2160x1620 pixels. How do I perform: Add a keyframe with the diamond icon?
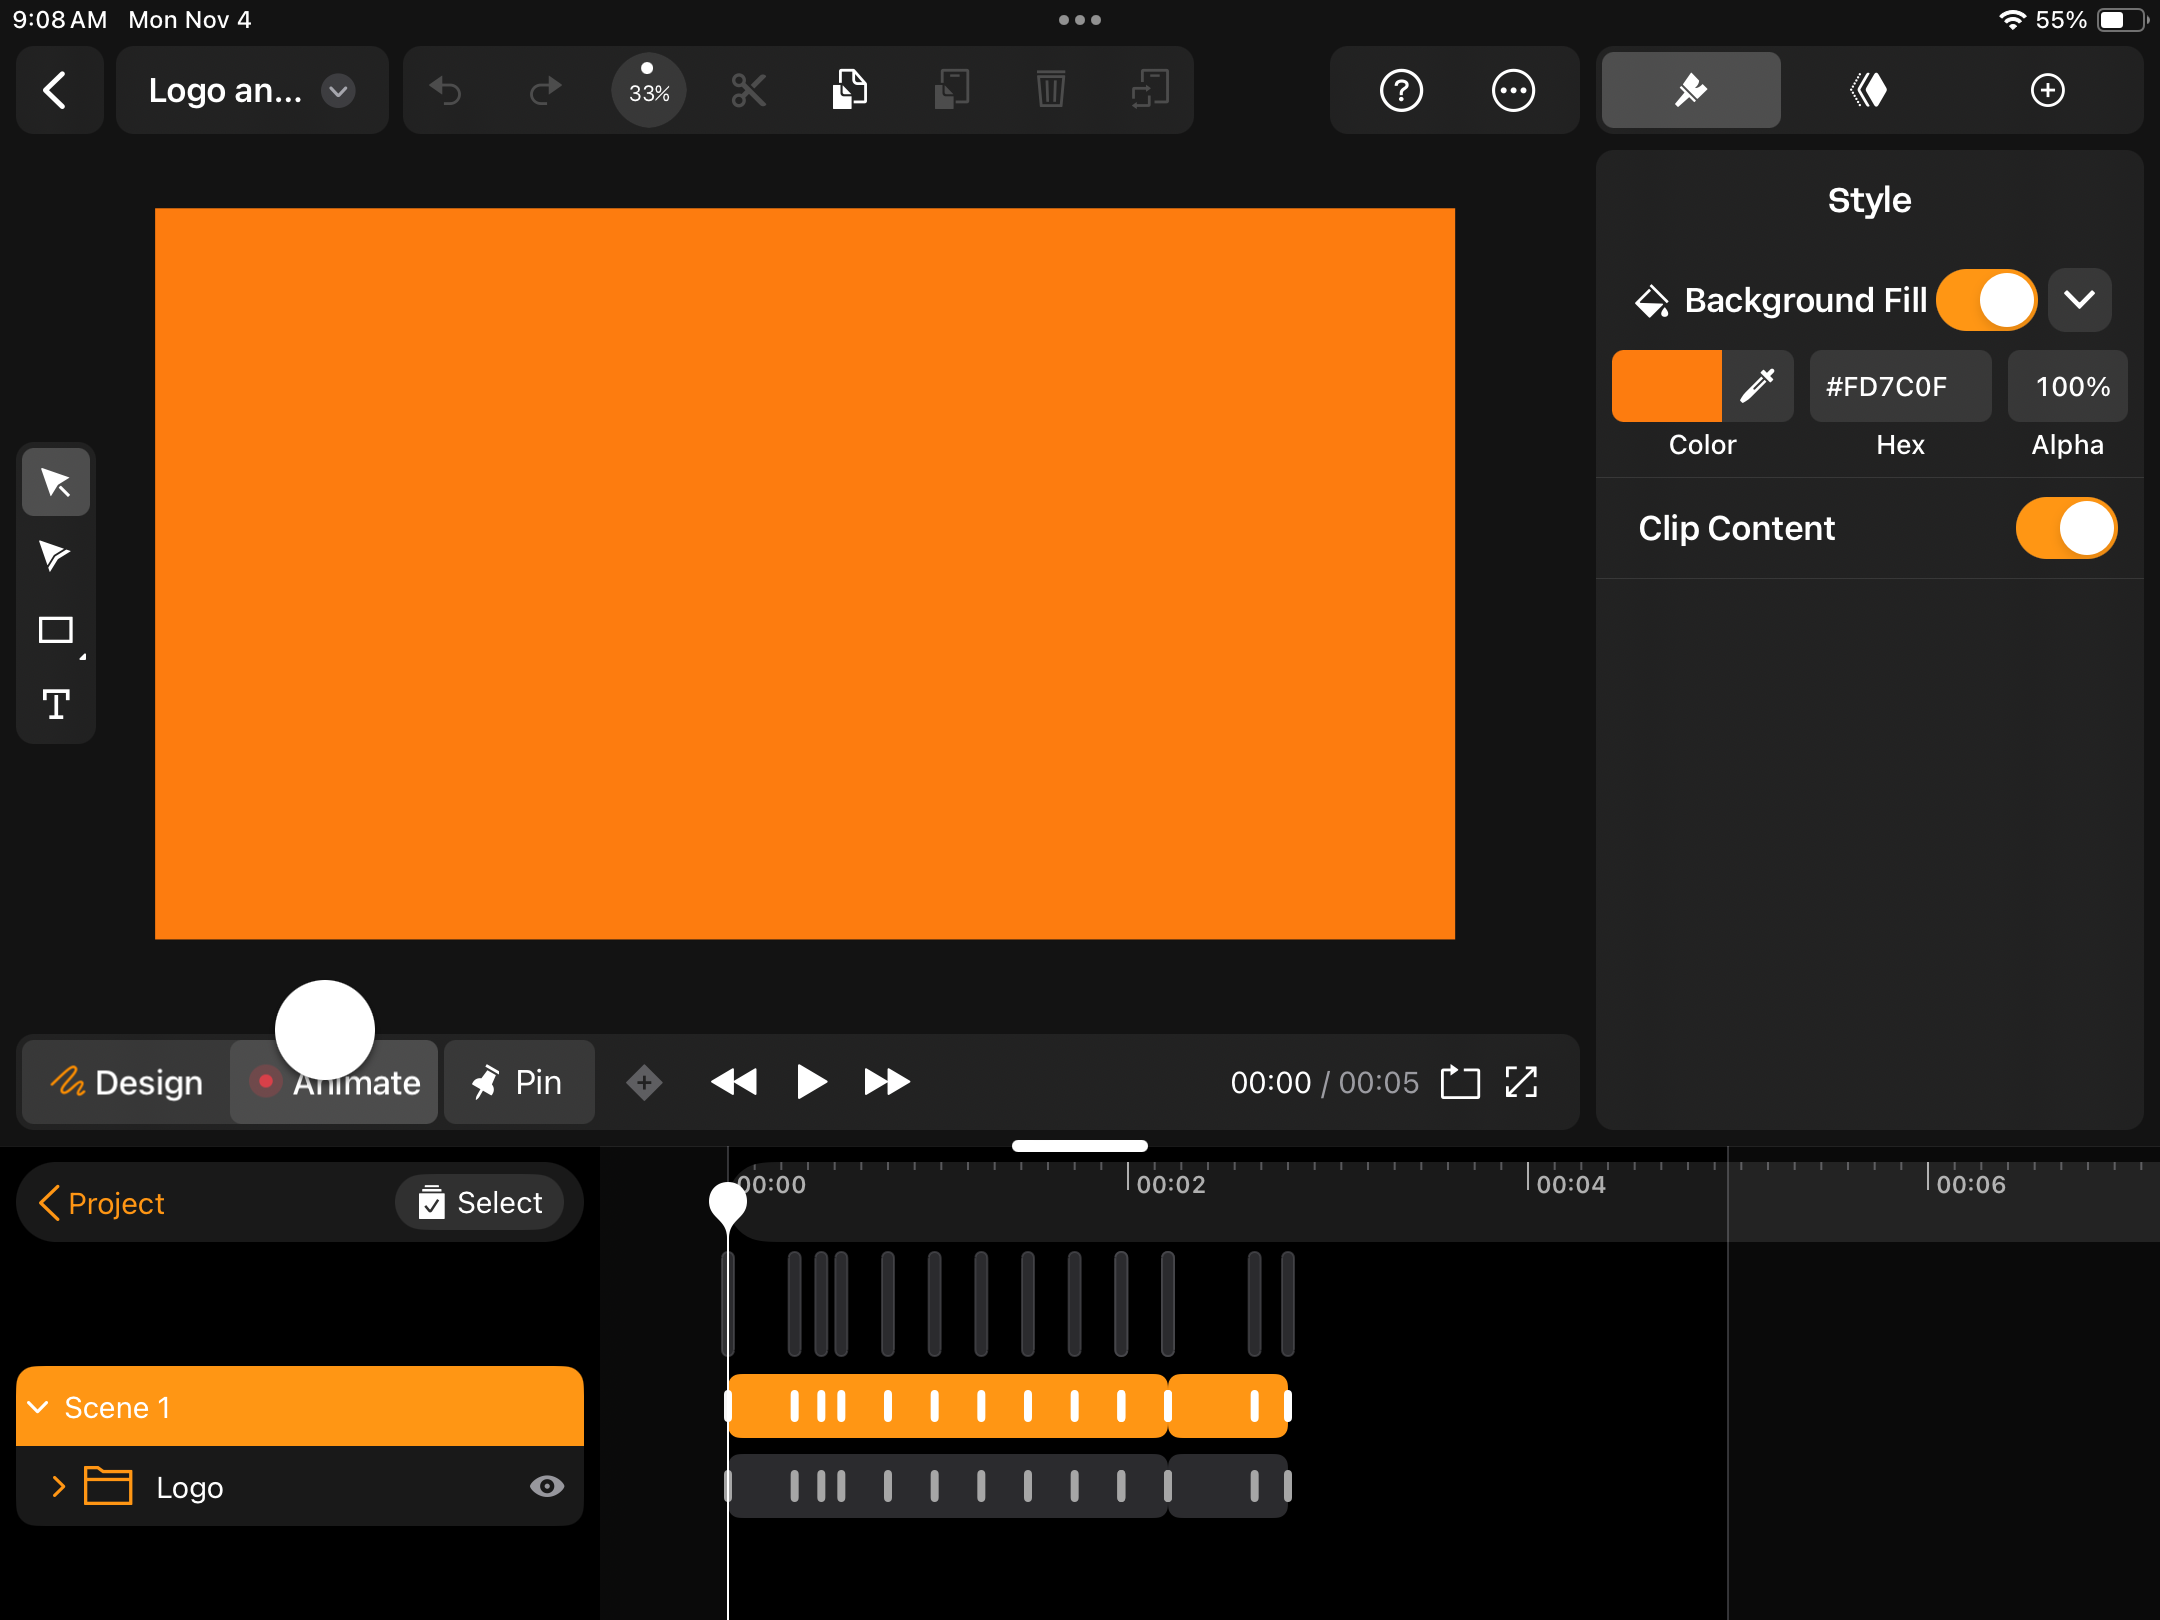[x=644, y=1082]
